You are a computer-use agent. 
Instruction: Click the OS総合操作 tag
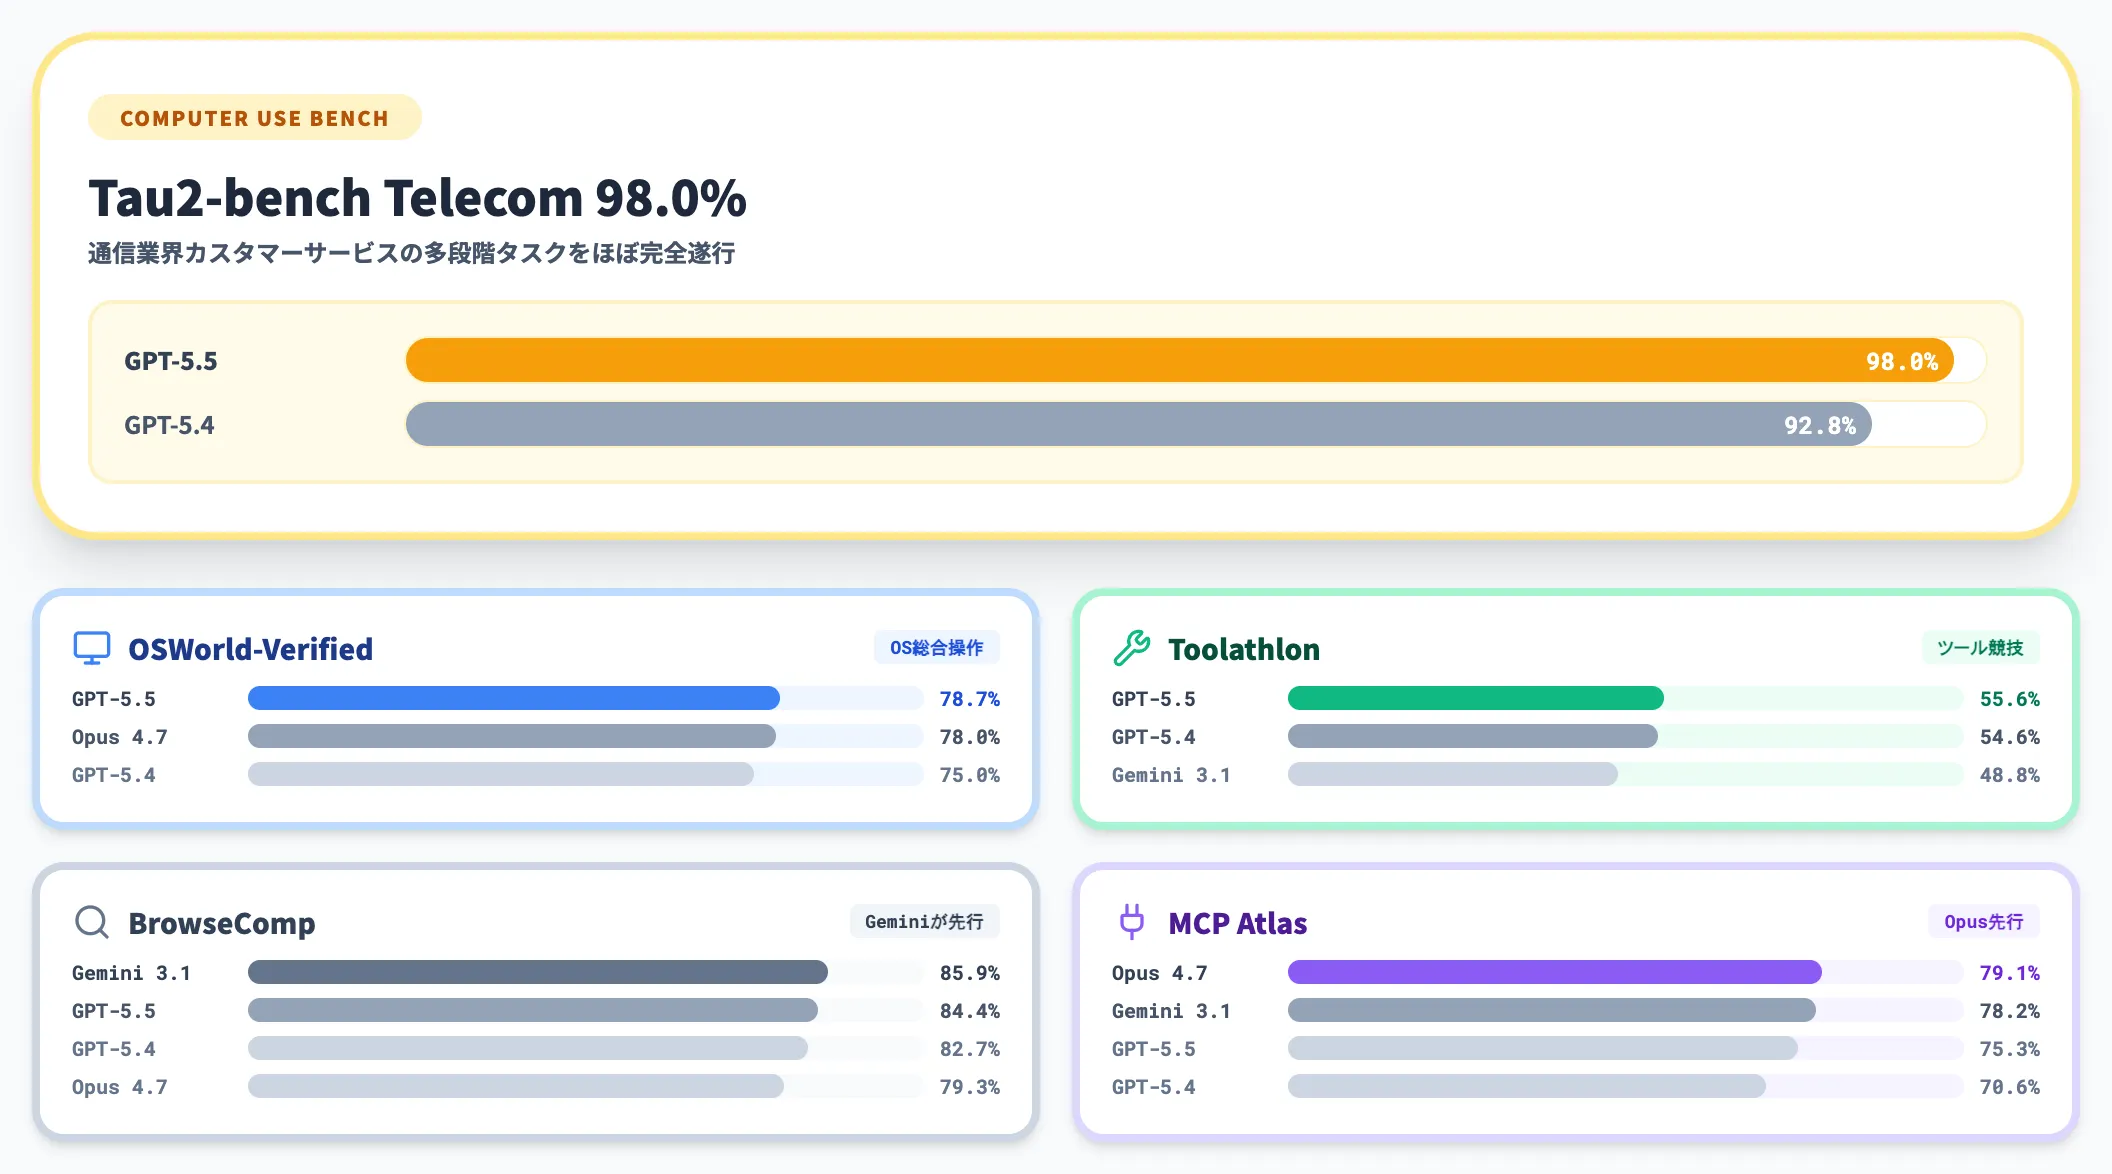(936, 648)
